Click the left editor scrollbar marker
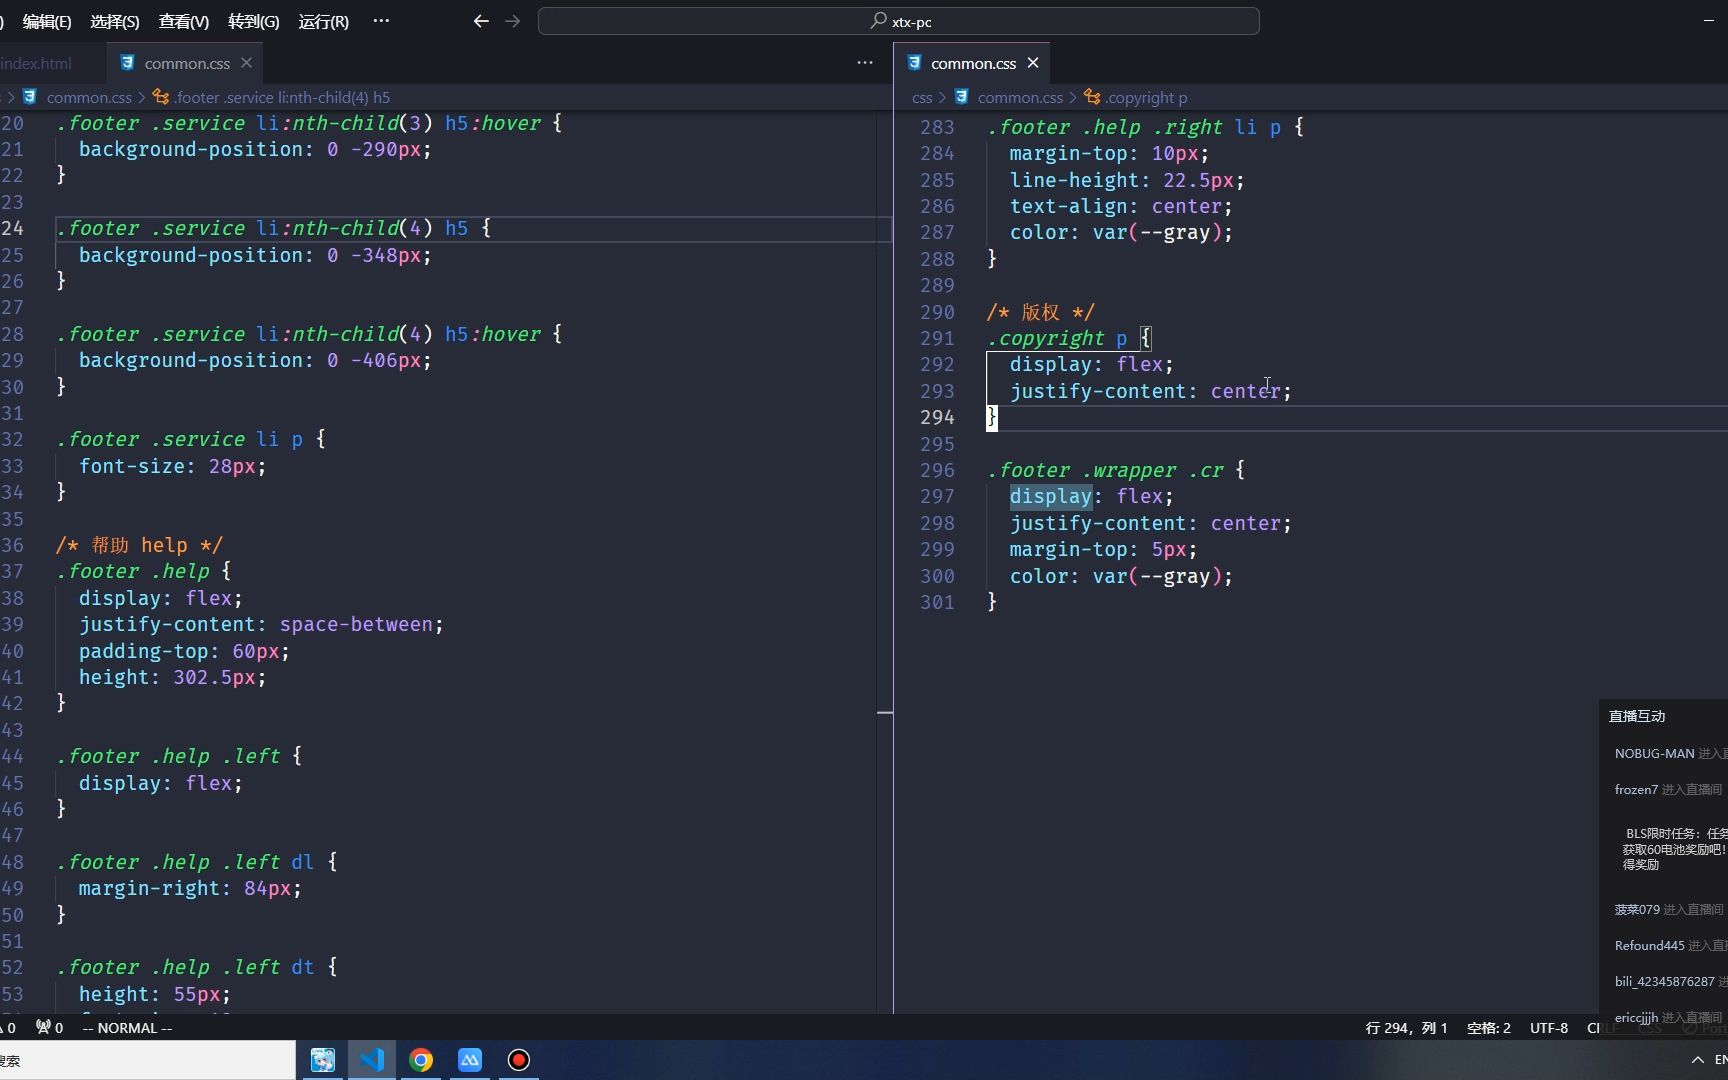This screenshot has height=1080, width=1728. [885, 712]
